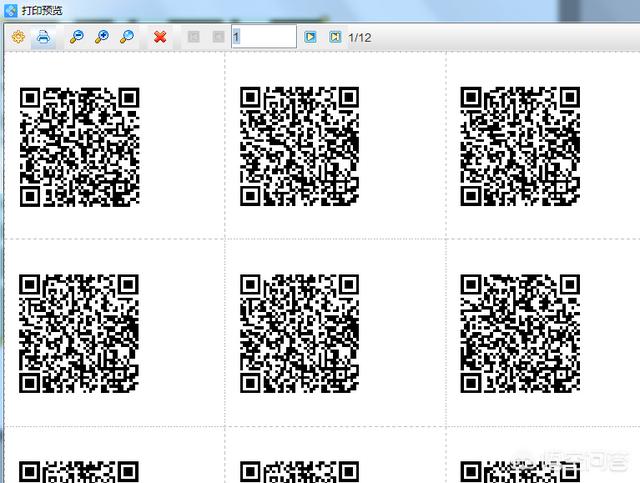Click the page number input field
The height and width of the screenshot is (483, 640).
[x=263, y=37]
